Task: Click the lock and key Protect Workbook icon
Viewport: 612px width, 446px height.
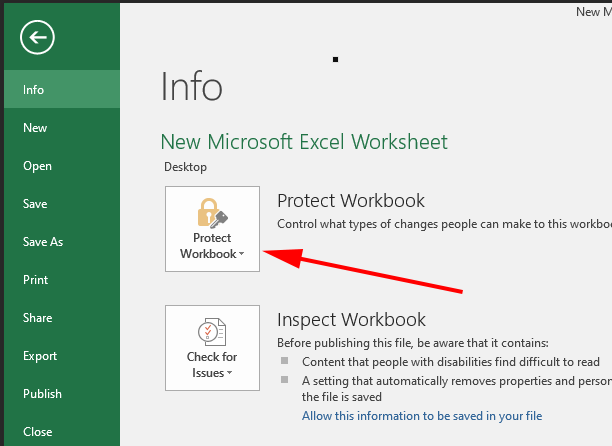Action: click(212, 212)
